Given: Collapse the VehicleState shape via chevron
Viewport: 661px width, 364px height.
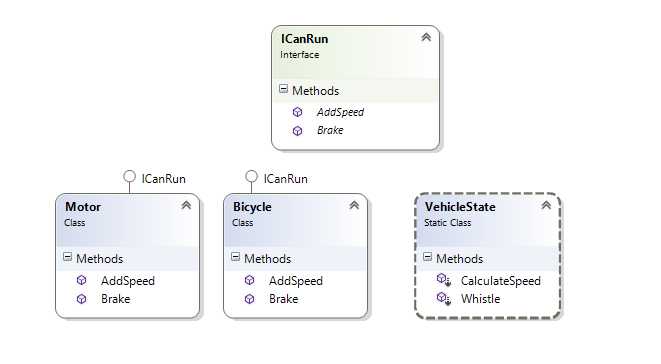Looking at the screenshot, I should pos(546,205).
